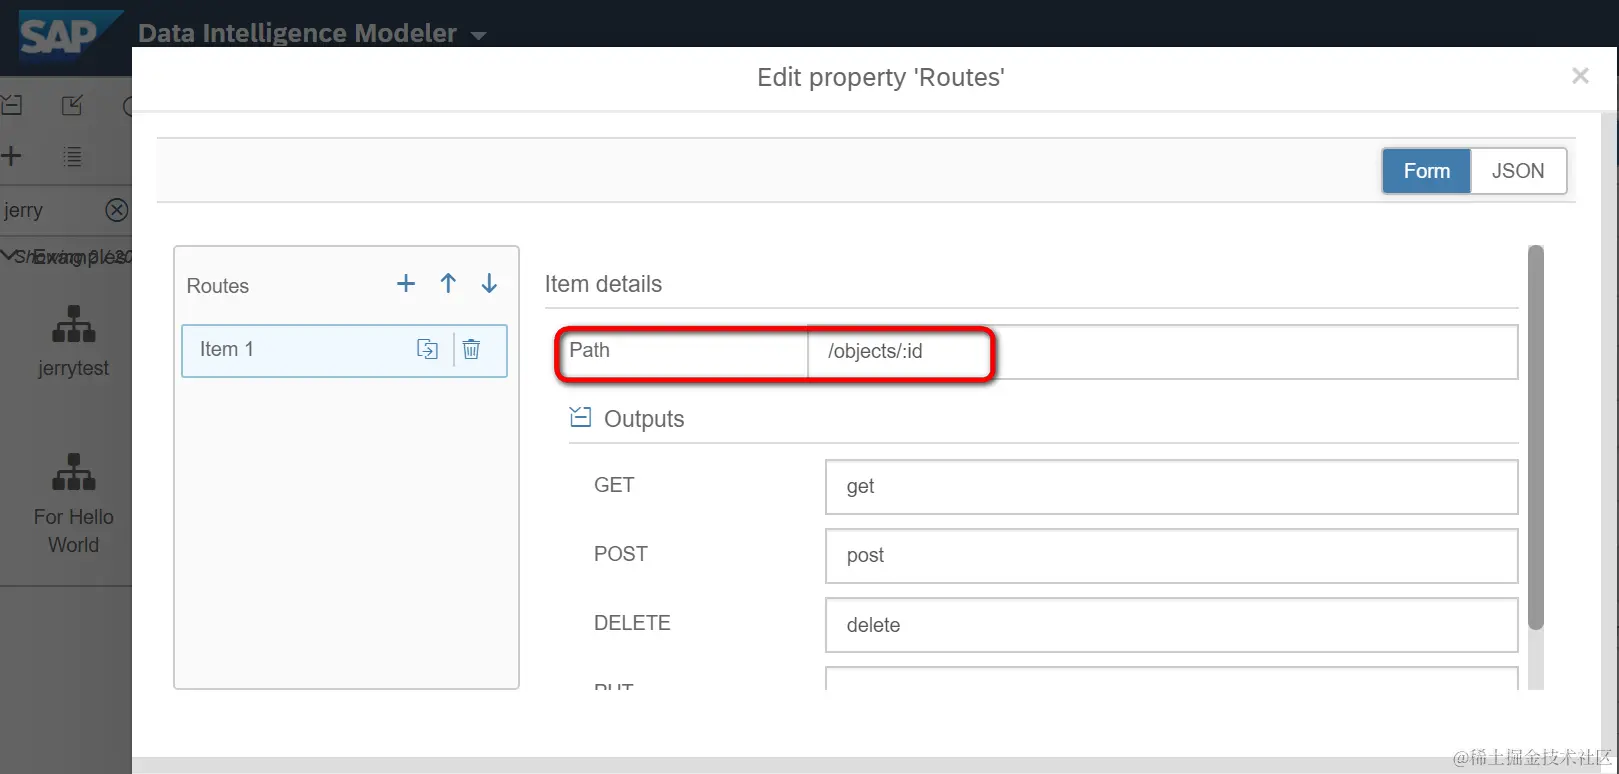Click the POST output field

coord(1171,556)
